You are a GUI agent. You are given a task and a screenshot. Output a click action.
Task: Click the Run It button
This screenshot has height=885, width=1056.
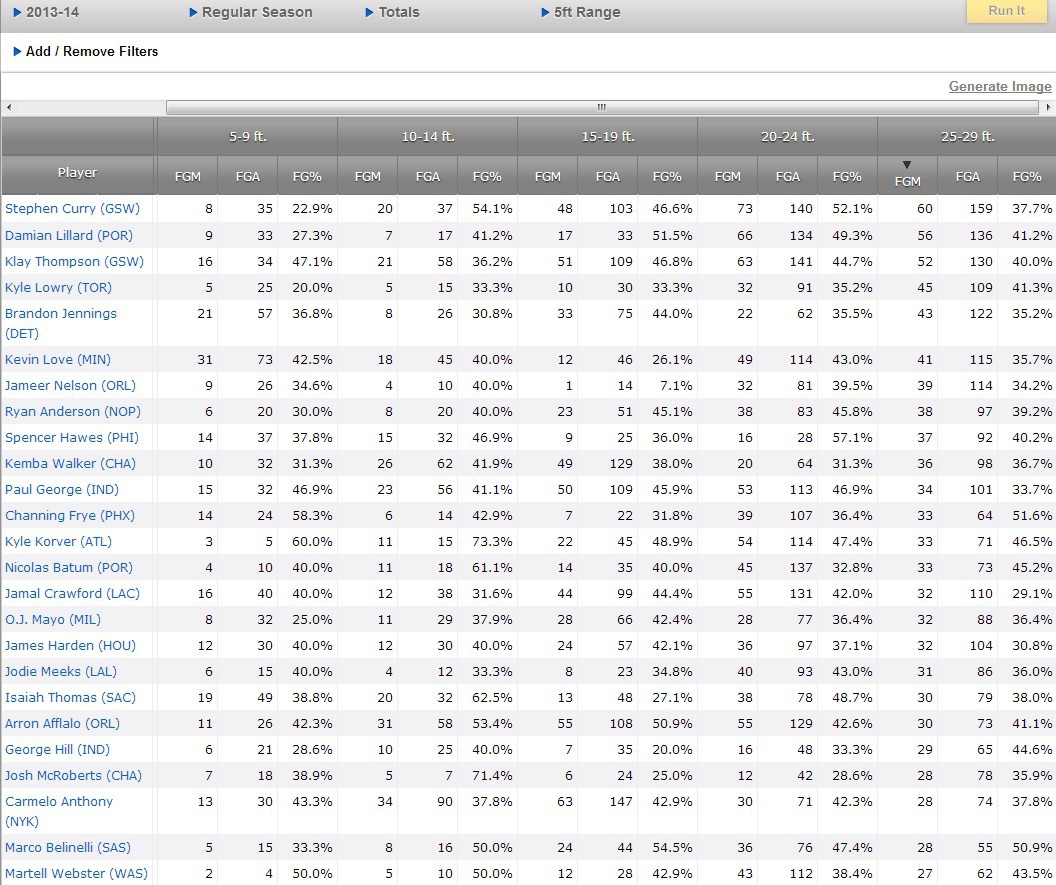[x=1007, y=11]
